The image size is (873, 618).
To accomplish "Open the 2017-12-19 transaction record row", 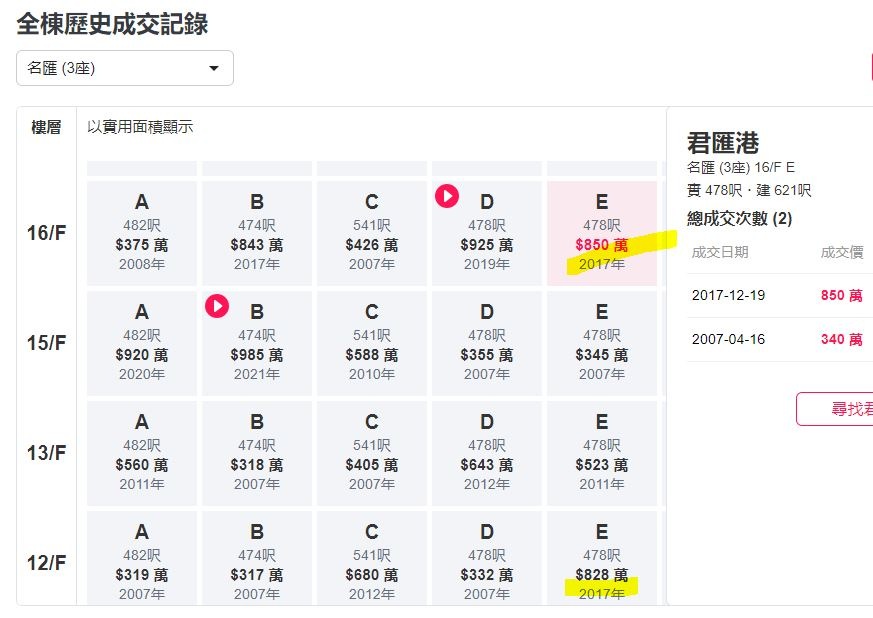I will point(780,296).
